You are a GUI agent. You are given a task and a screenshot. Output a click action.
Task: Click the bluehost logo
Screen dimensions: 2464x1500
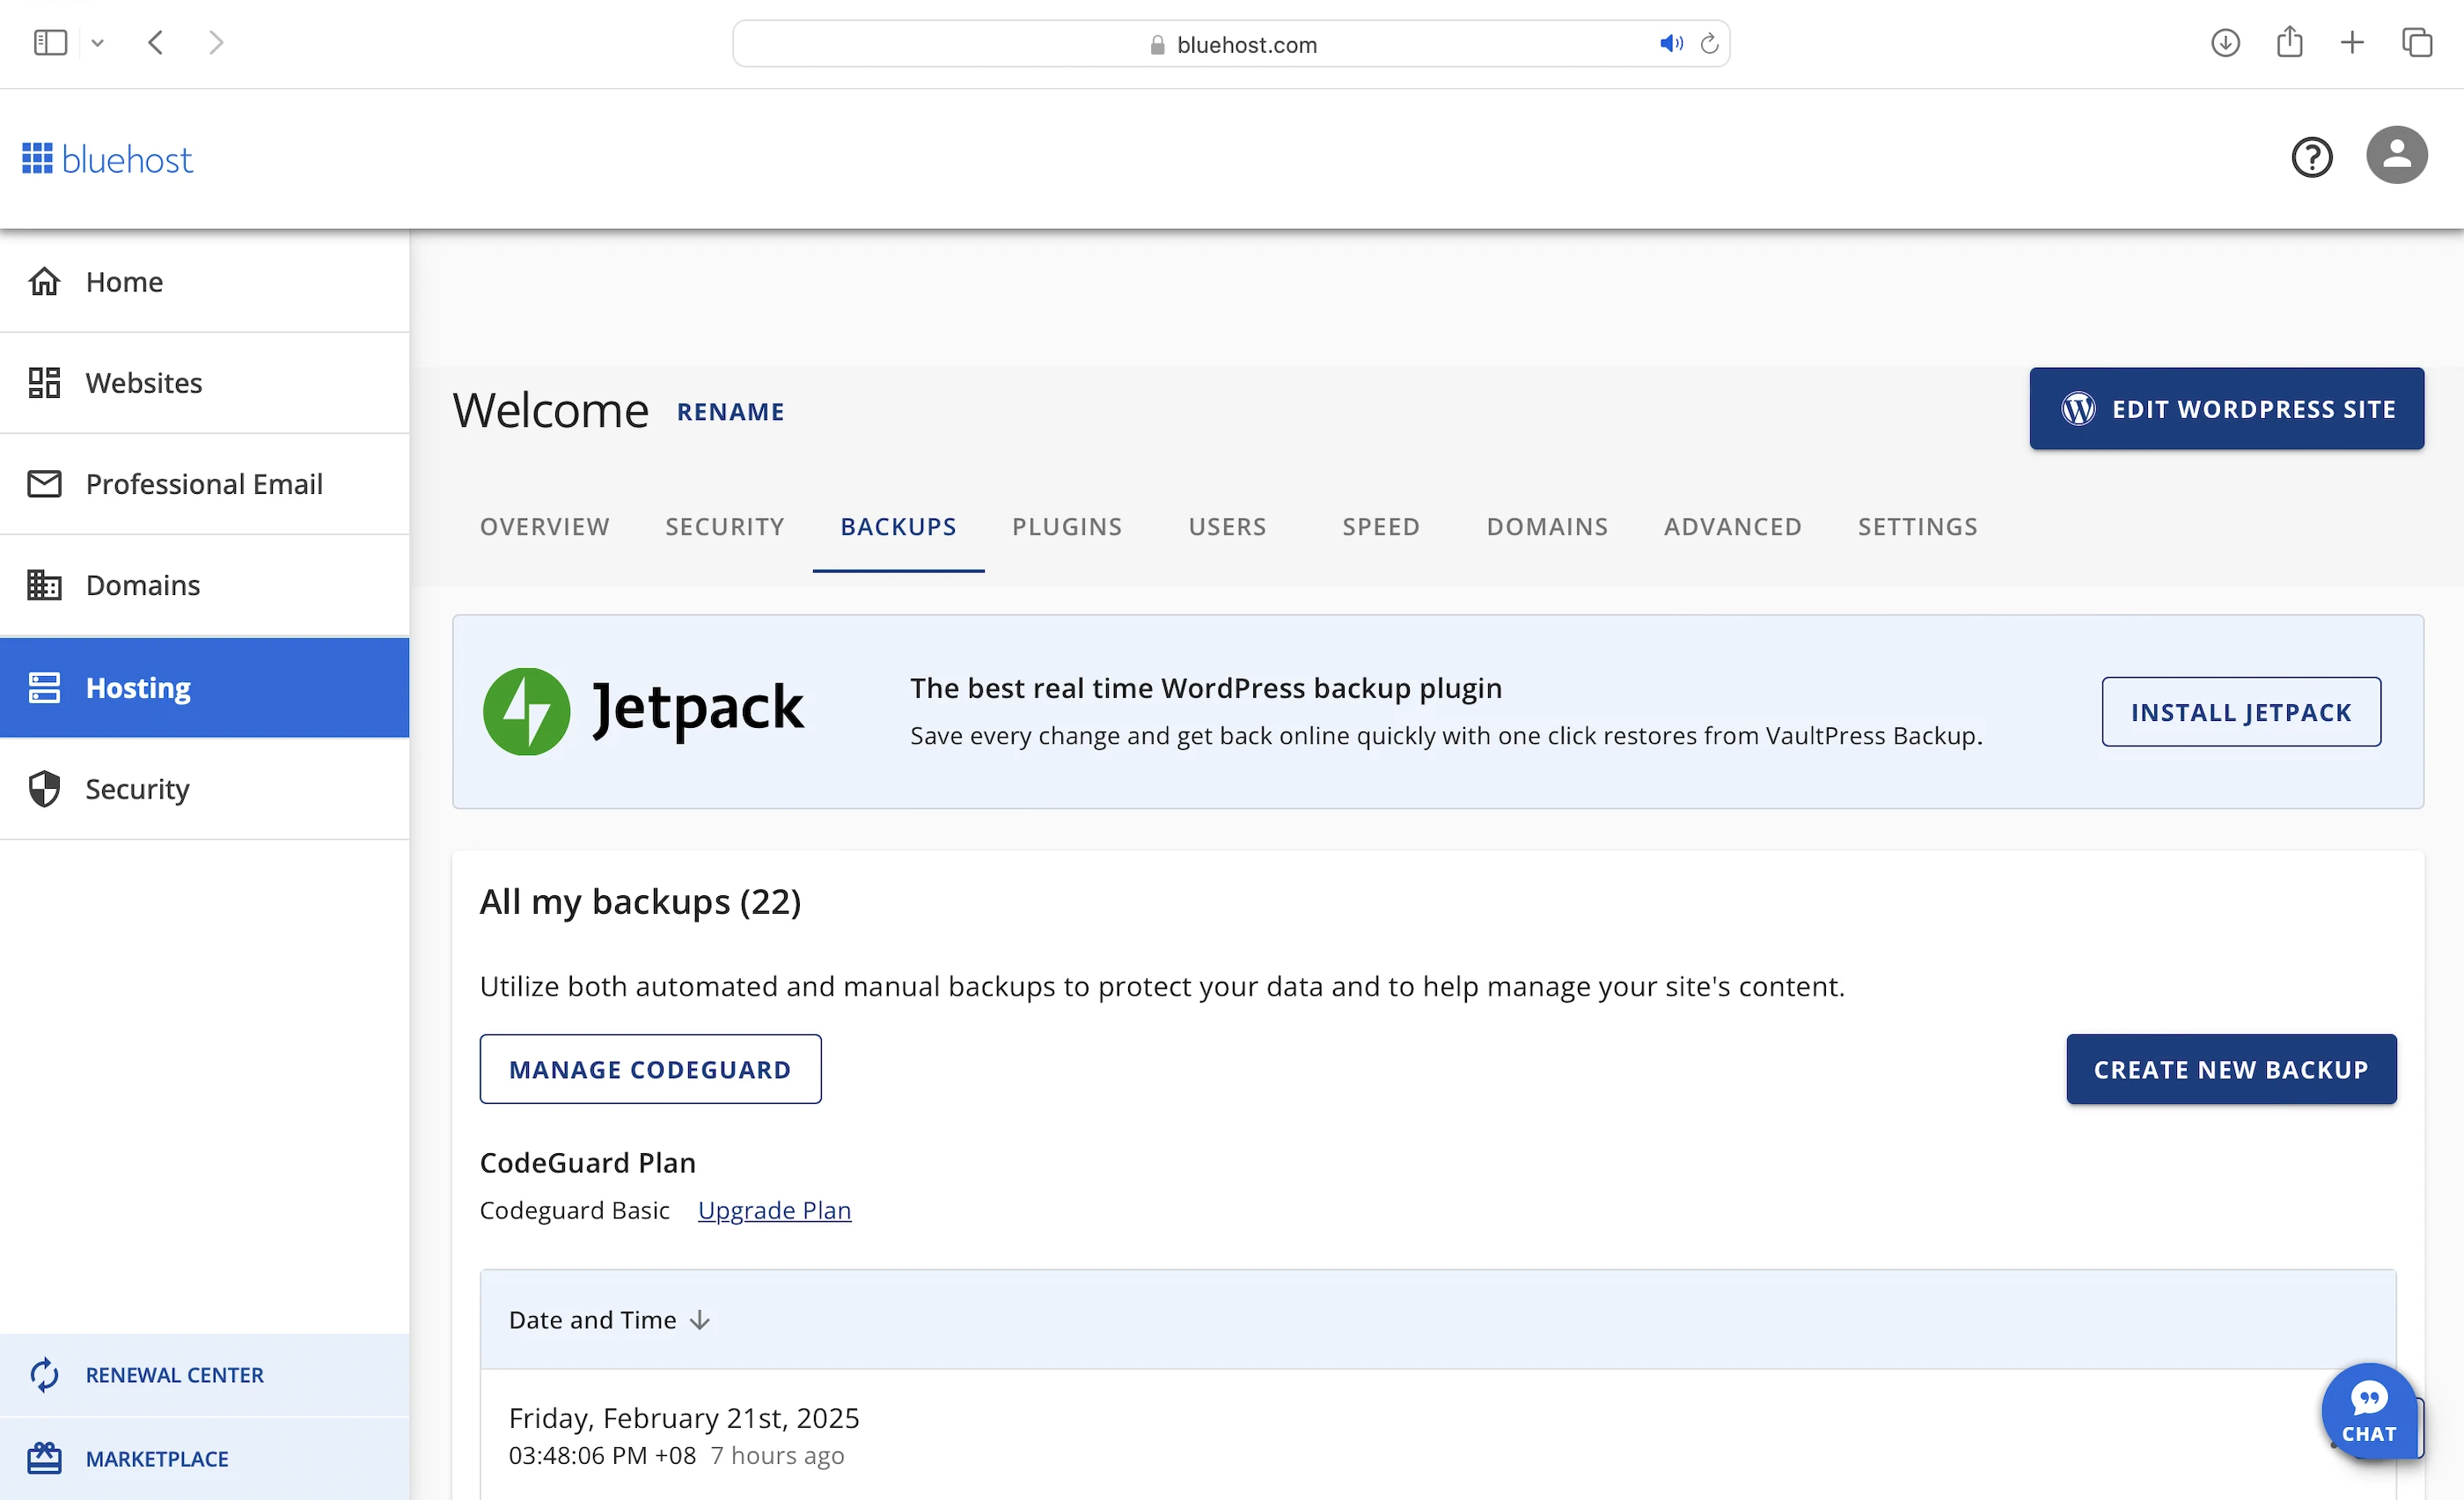pos(107,159)
